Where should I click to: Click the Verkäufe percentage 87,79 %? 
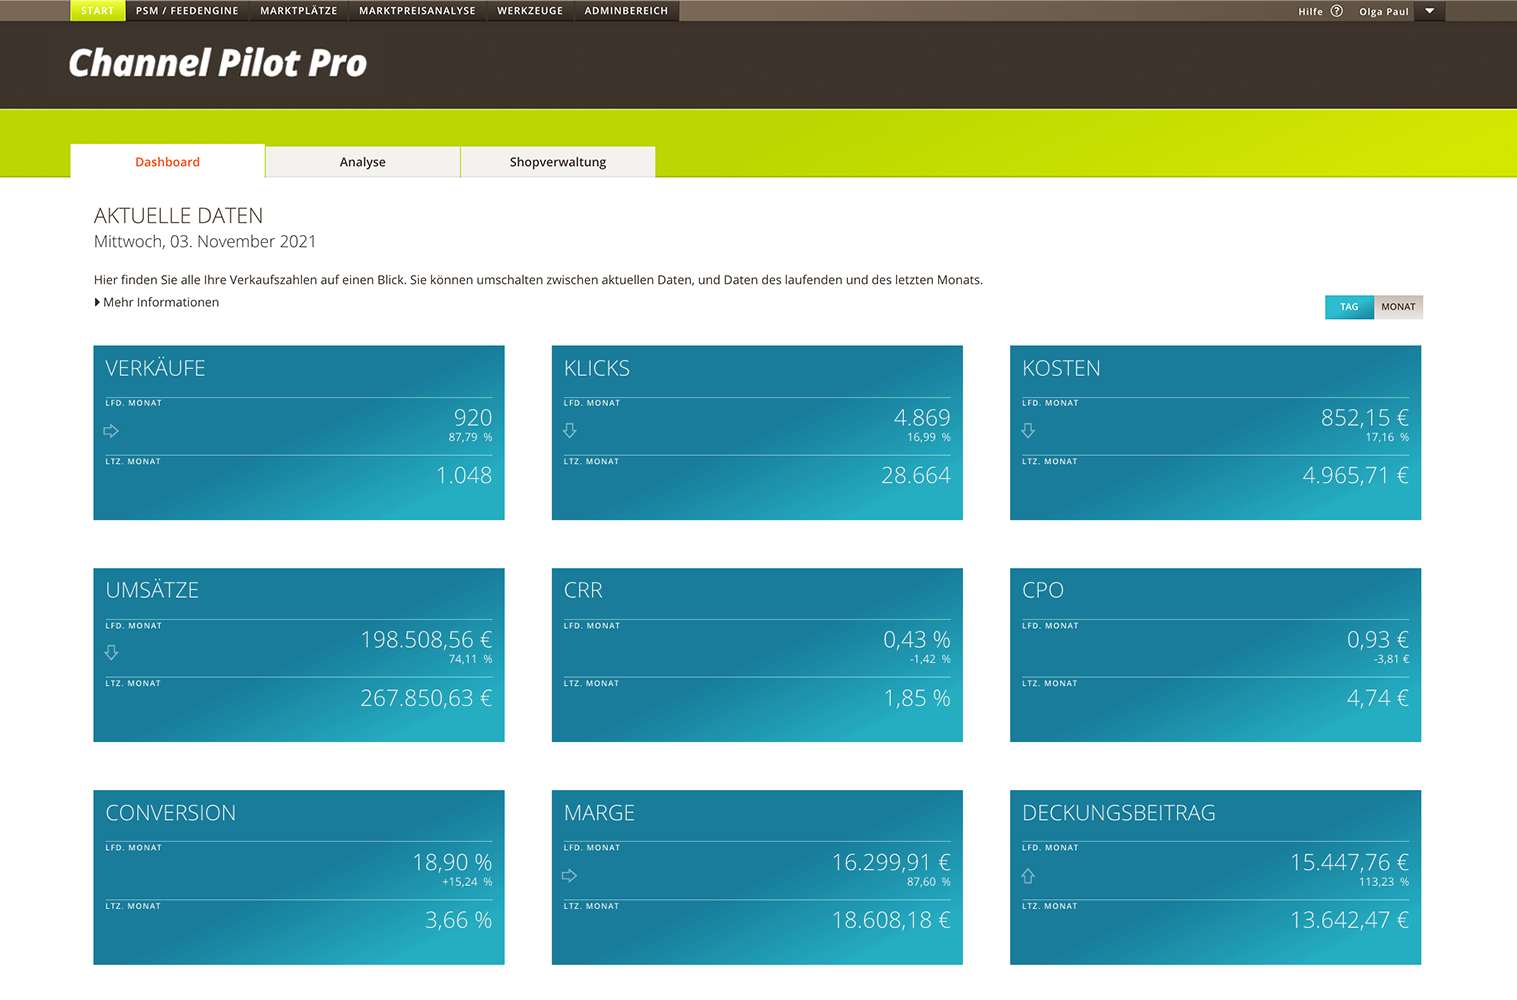pos(470,437)
